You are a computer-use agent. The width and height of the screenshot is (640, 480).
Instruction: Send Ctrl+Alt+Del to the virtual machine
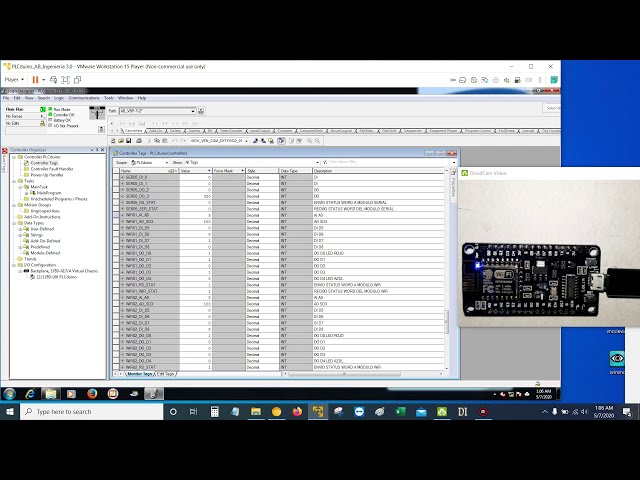tap(53, 80)
